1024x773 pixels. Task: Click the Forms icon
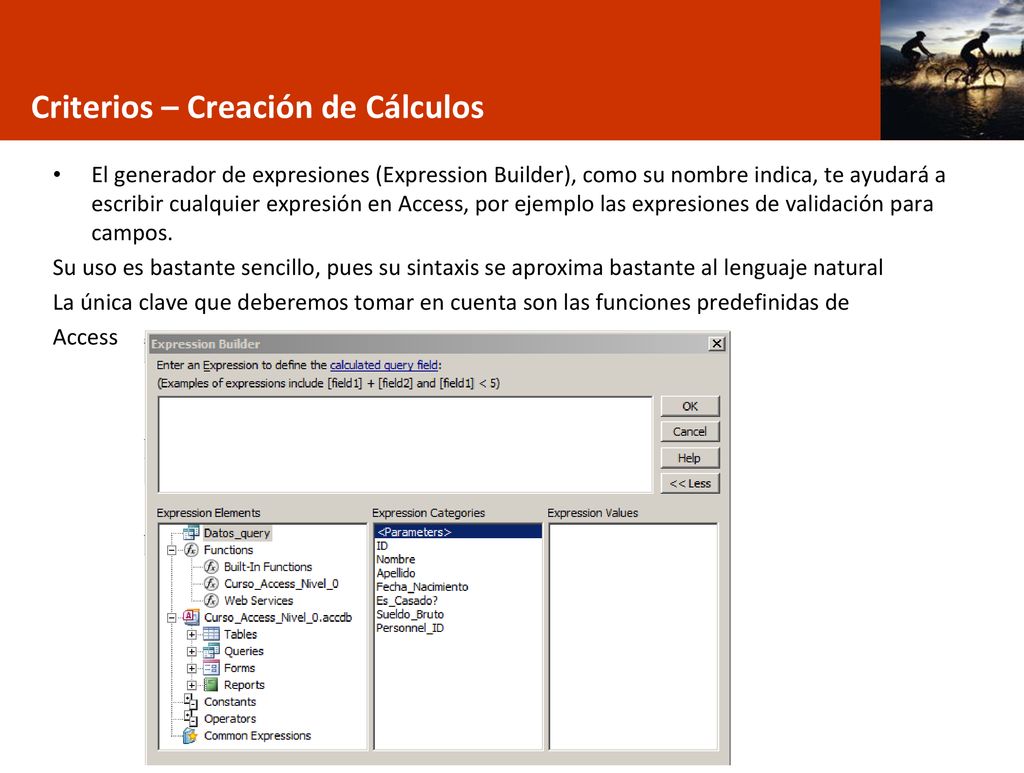211,668
